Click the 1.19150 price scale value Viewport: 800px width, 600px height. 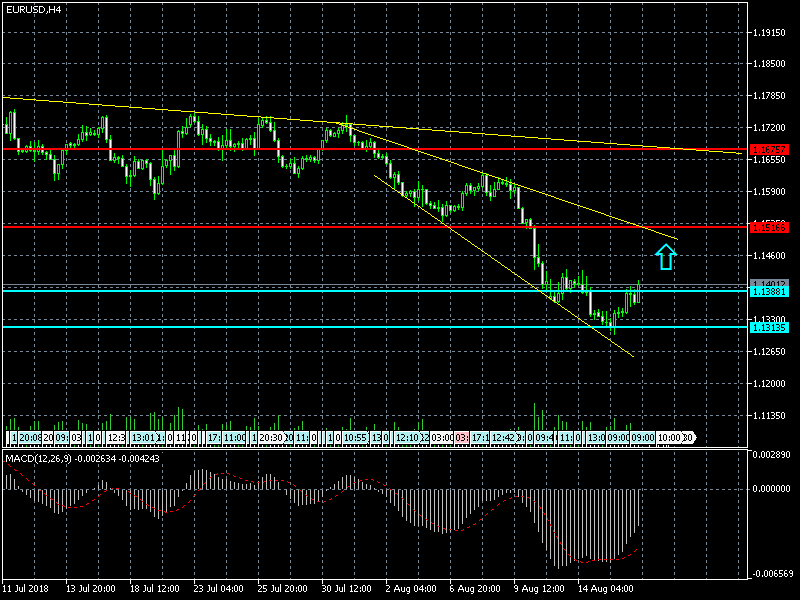[772, 33]
